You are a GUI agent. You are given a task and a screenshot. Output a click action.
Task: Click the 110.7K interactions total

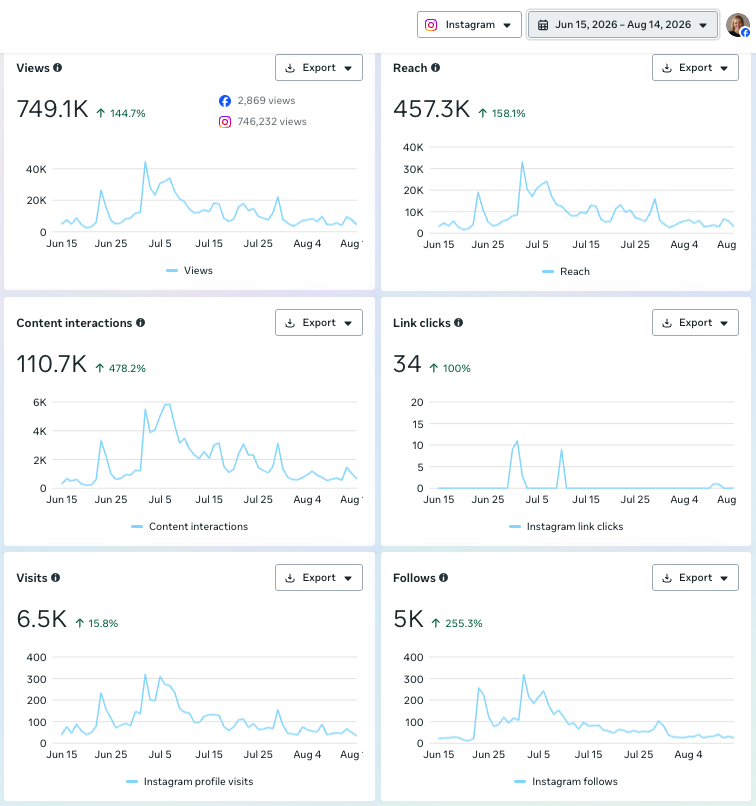point(51,364)
